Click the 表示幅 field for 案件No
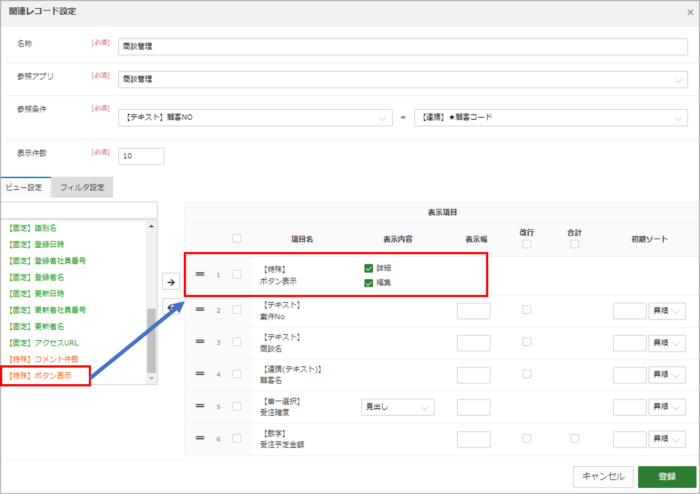The height and width of the screenshot is (494, 700). point(474,311)
